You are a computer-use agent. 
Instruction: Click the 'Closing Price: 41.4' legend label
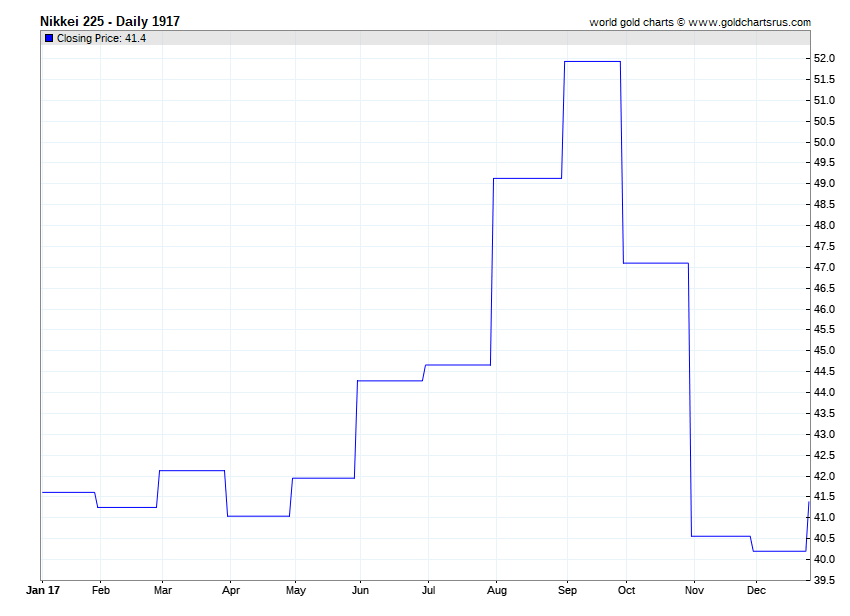[101, 38]
